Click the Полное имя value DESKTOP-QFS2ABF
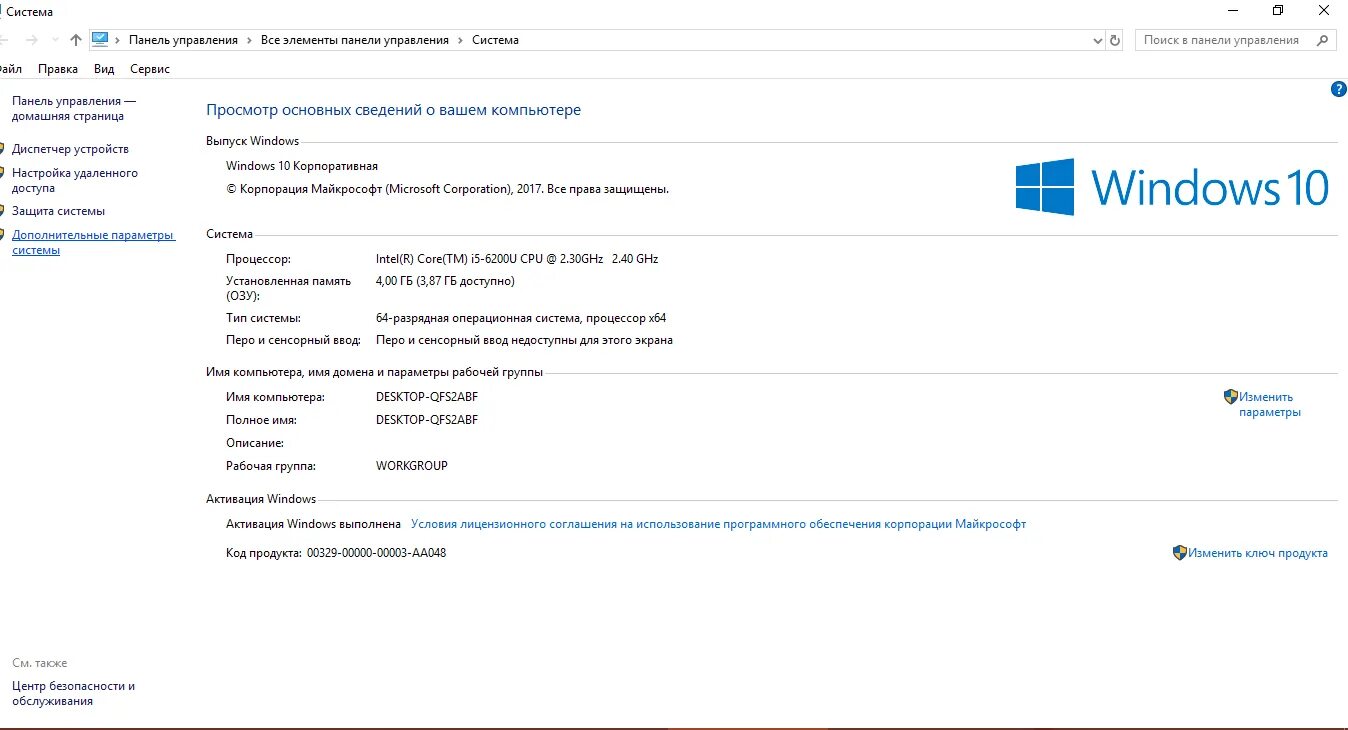Screen dimensions: 1348x730 click(427, 420)
